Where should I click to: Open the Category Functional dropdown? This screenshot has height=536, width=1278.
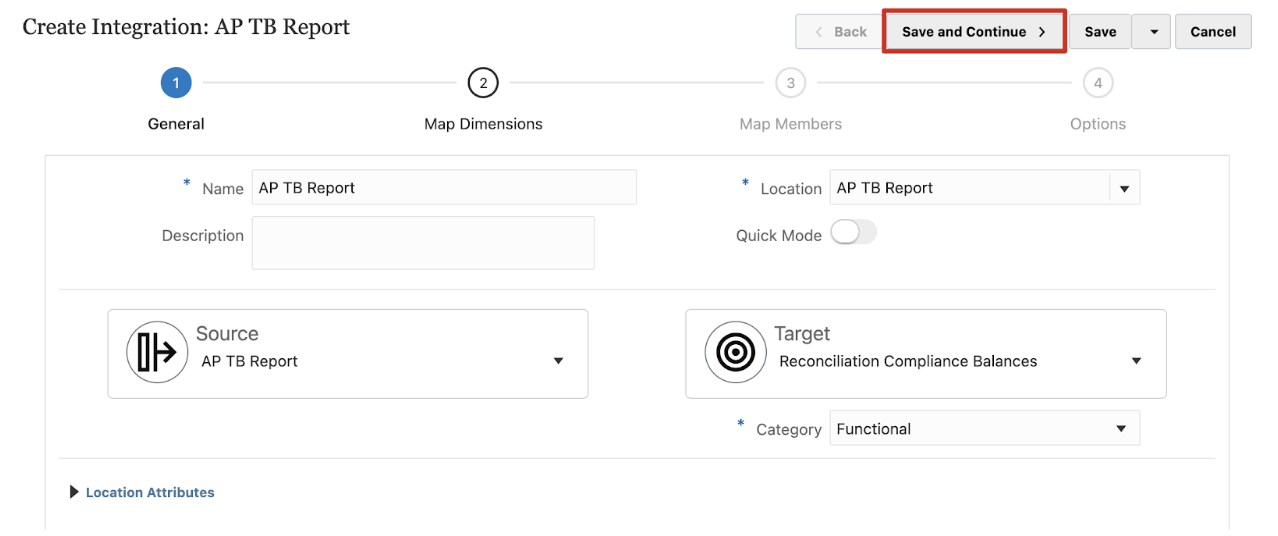pyautogui.click(x=1121, y=429)
